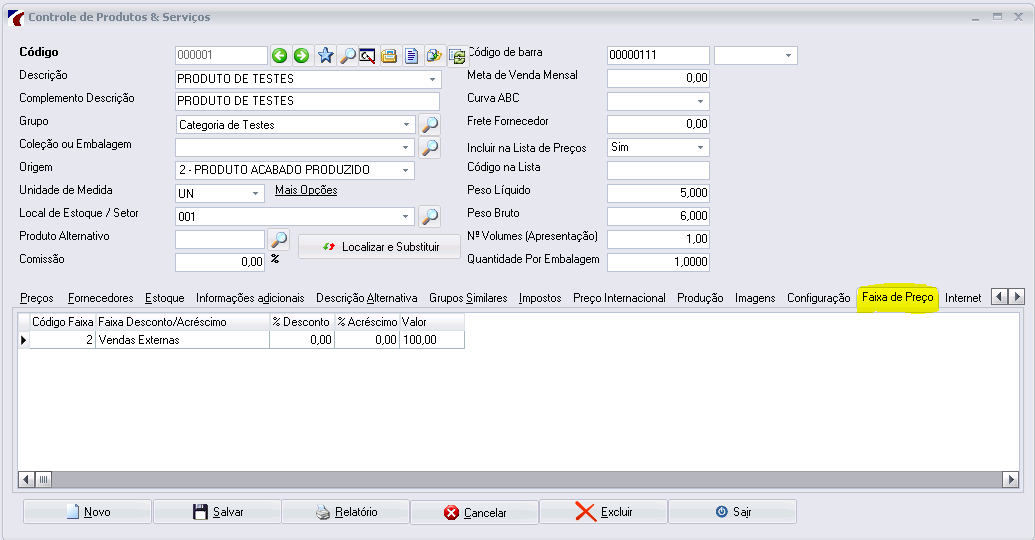Screen dimensions: 1035x540
Task: Switch to the Fornecedores tab
Action: (100, 298)
